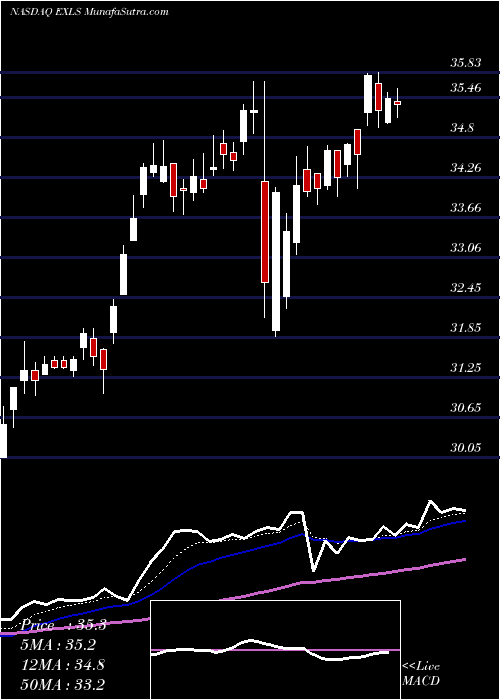Viewport: 500px width, 700px height.
Task: Select the 30.05 price level label
Action: 466,448
